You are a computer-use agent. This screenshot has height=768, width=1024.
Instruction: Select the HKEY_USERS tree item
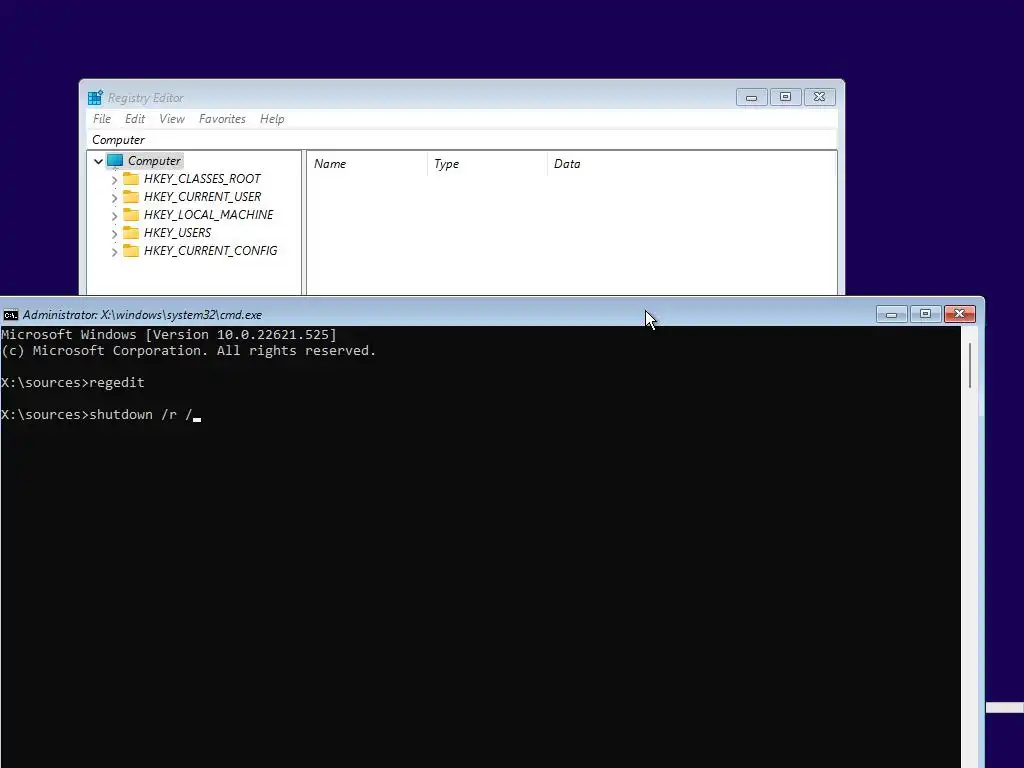click(177, 232)
